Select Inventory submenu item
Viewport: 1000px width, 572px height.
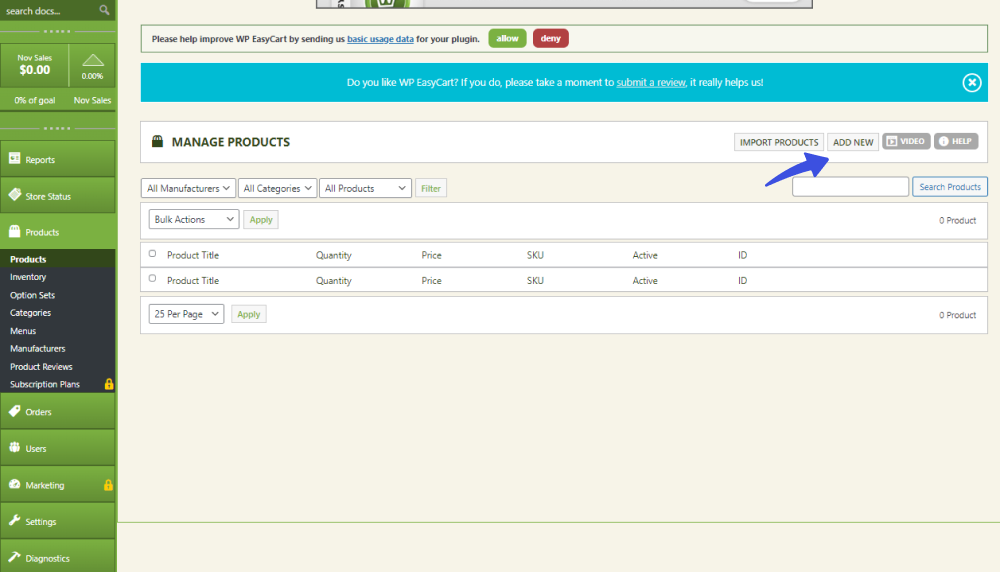pyautogui.click(x=28, y=277)
